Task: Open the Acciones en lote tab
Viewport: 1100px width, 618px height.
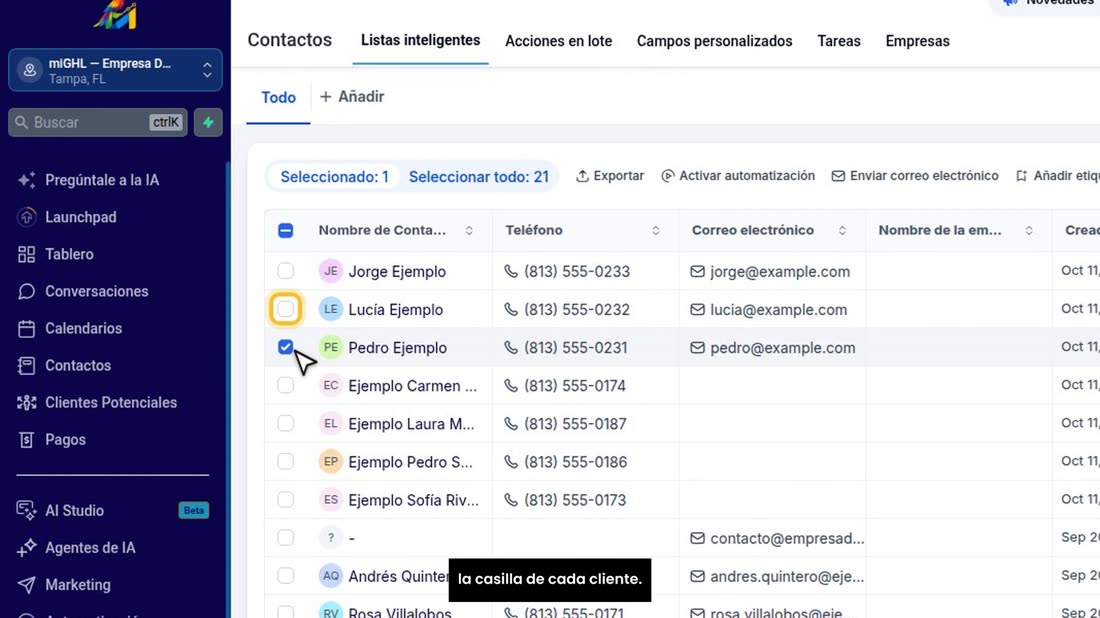Action: (x=558, y=41)
